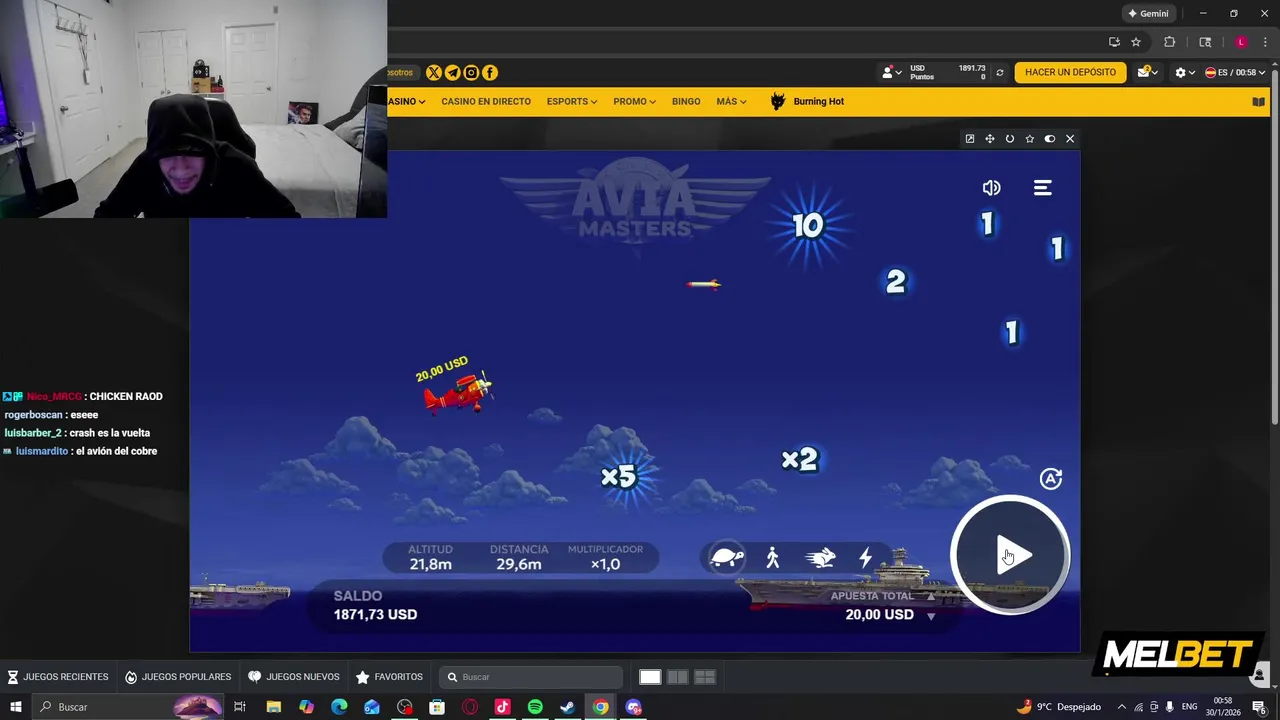Open game in new window icon
Image resolution: width=1280 pixels, height=720 pixels.
tap(969, 139)
